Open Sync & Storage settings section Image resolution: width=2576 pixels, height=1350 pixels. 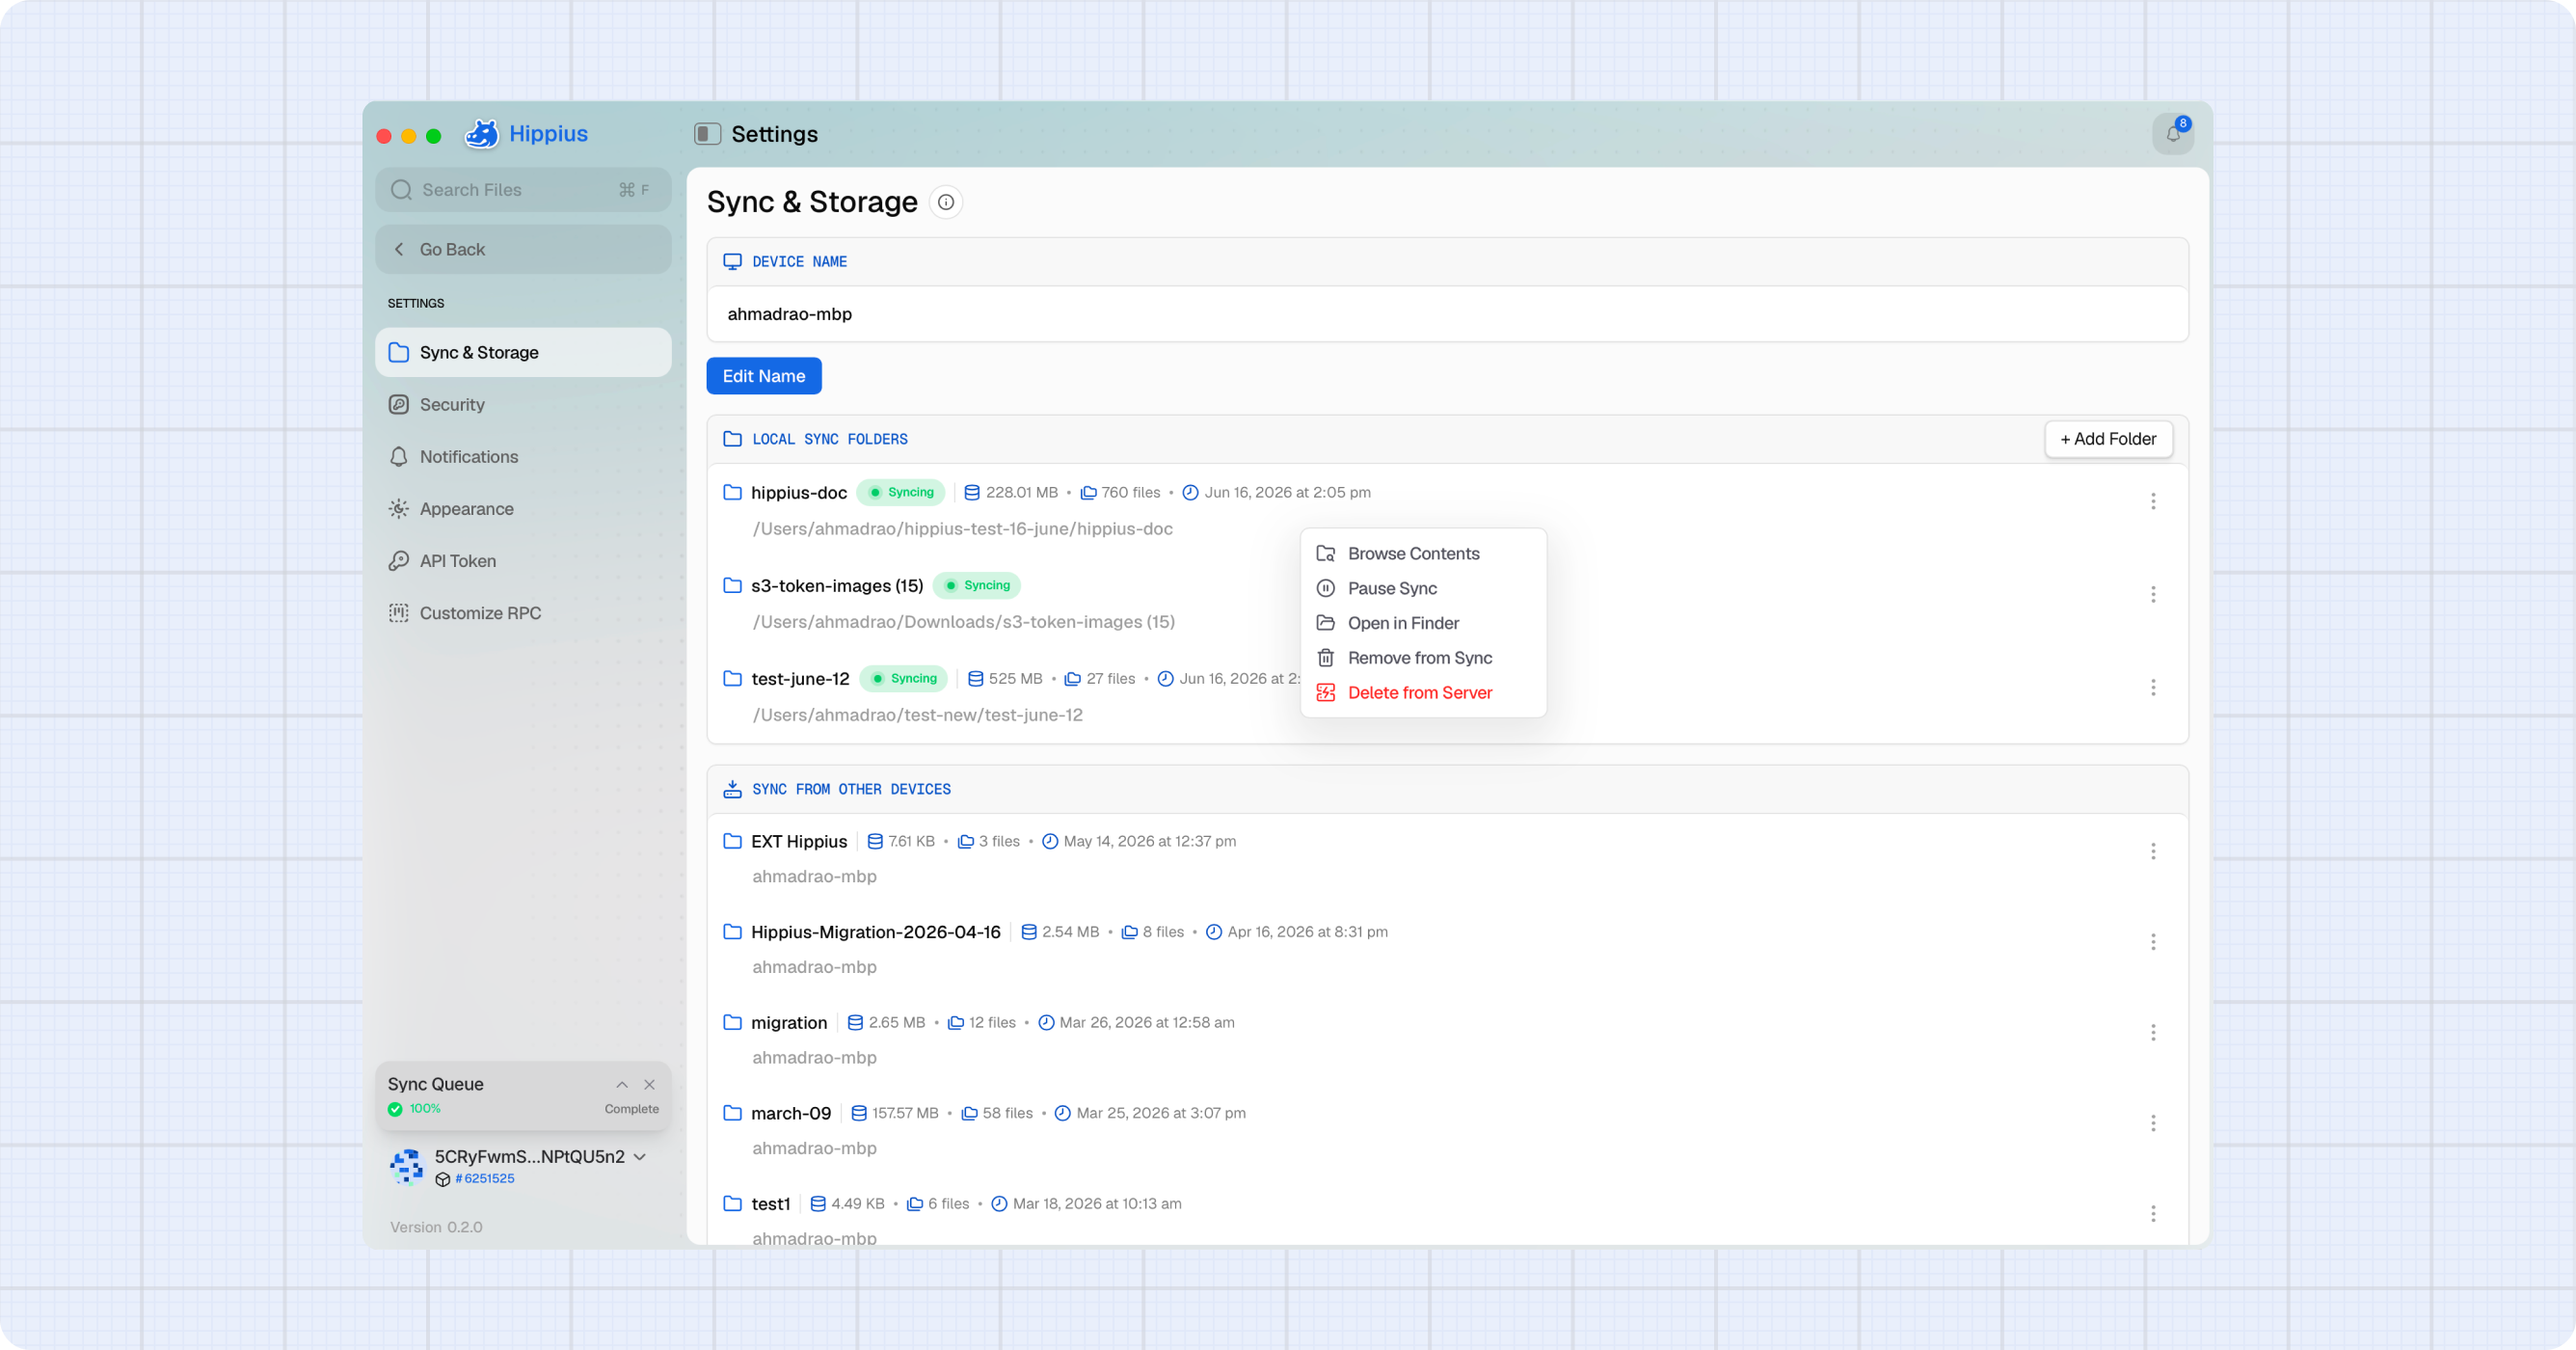coord(523,352)
